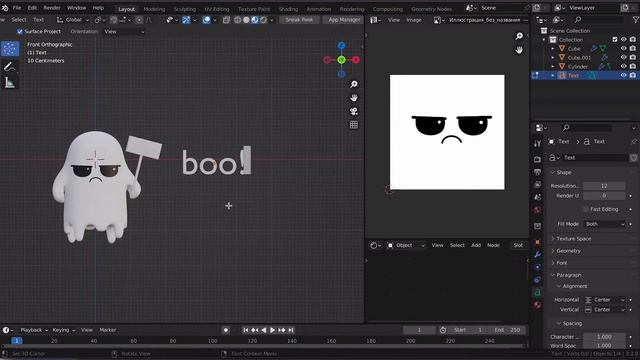
Task: Open the Object Constraints properties tab
Action: pos(537,280)
